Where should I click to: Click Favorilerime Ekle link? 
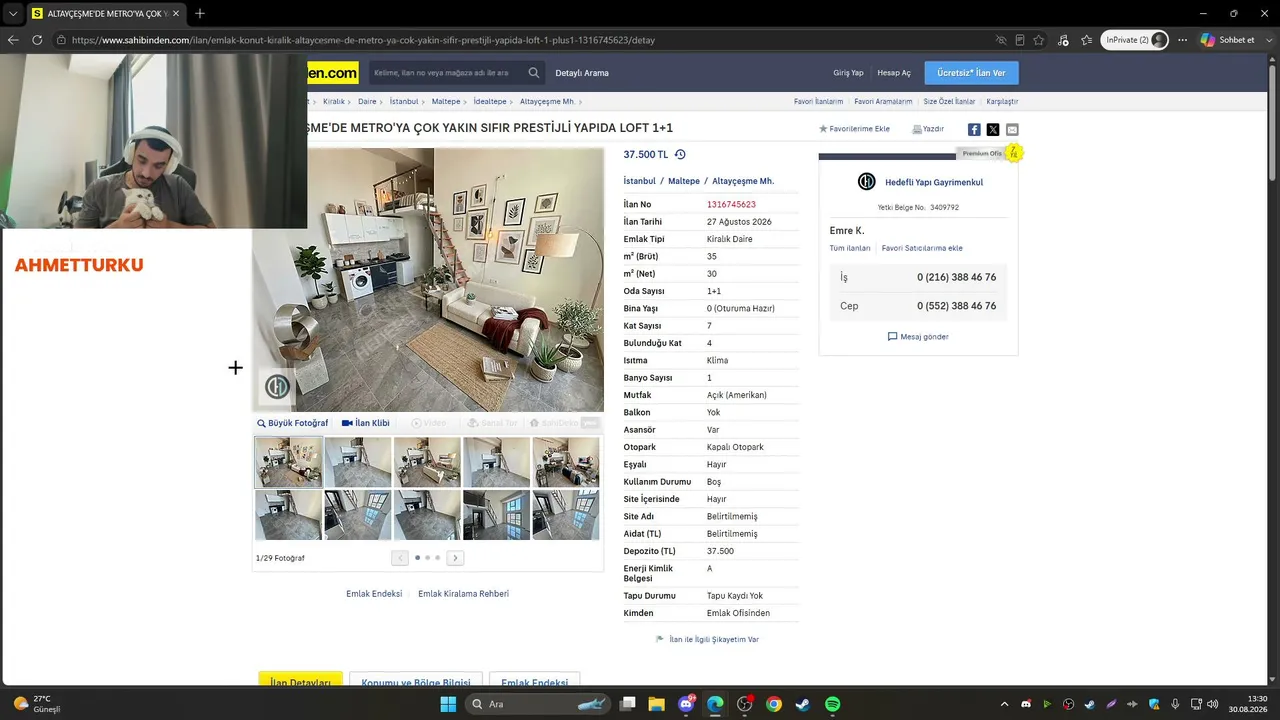pos(855,129)
